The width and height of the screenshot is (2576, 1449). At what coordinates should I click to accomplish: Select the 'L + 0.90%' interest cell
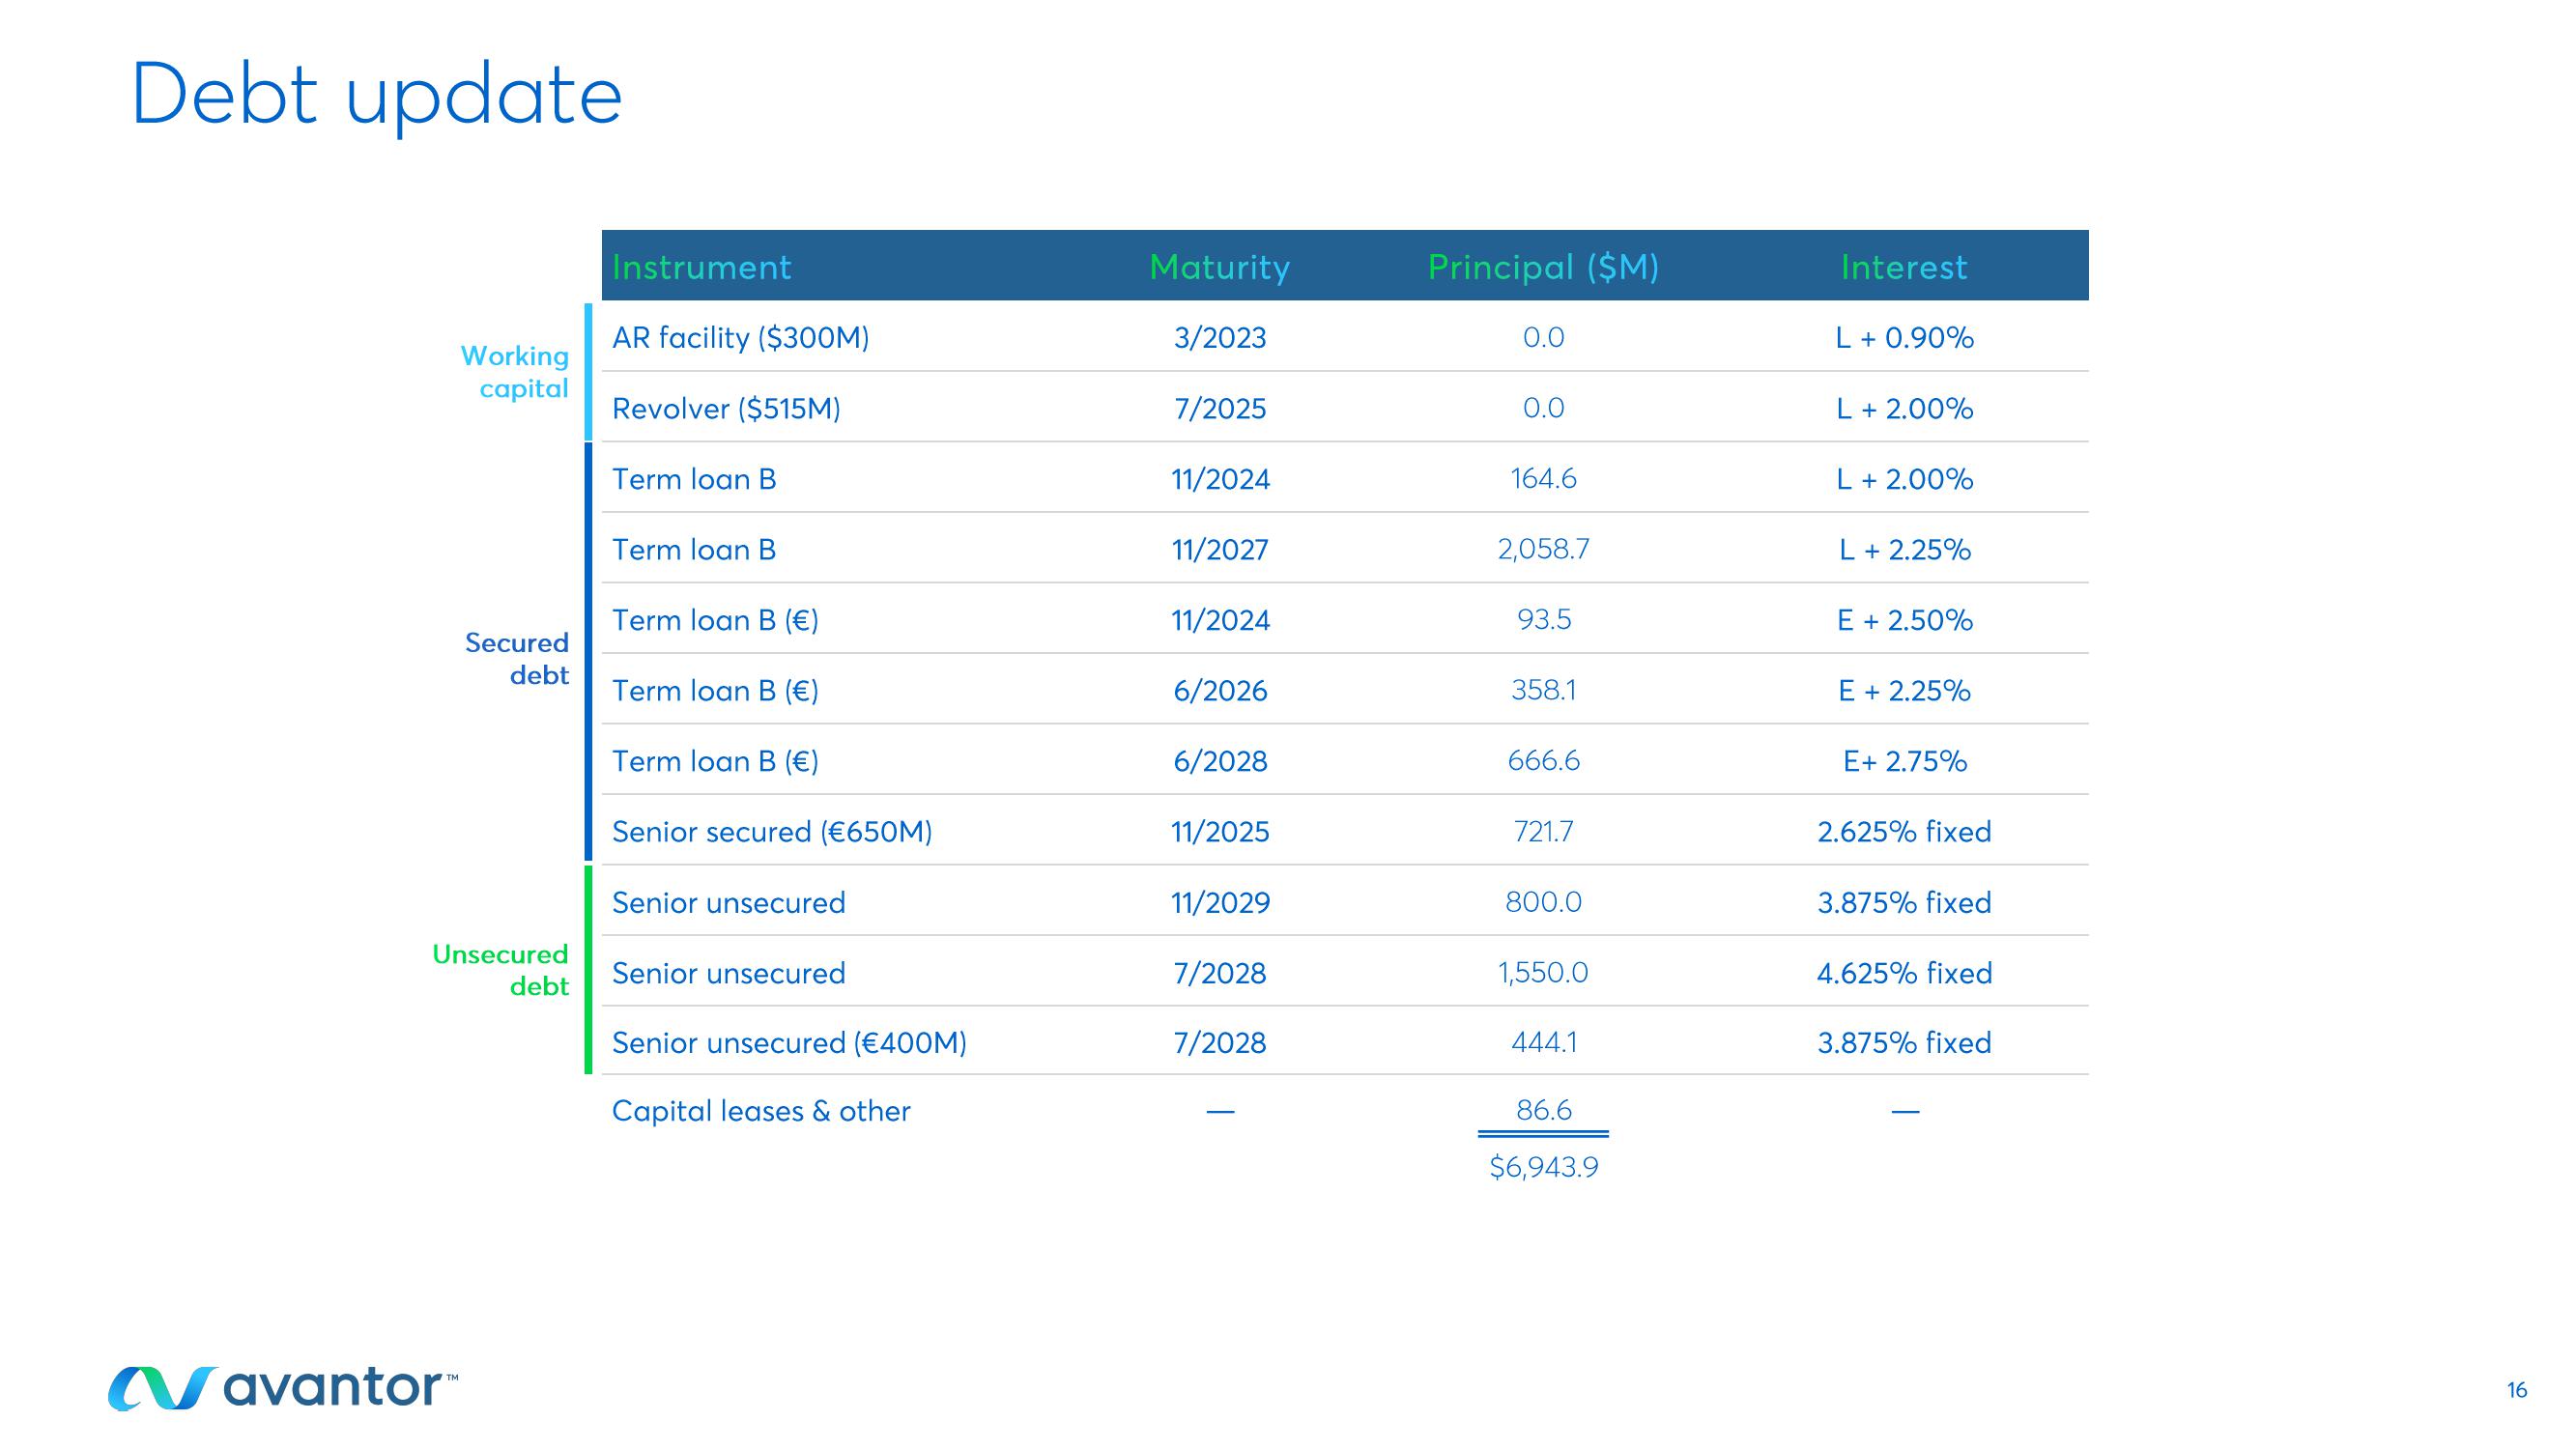point(1904,338)
